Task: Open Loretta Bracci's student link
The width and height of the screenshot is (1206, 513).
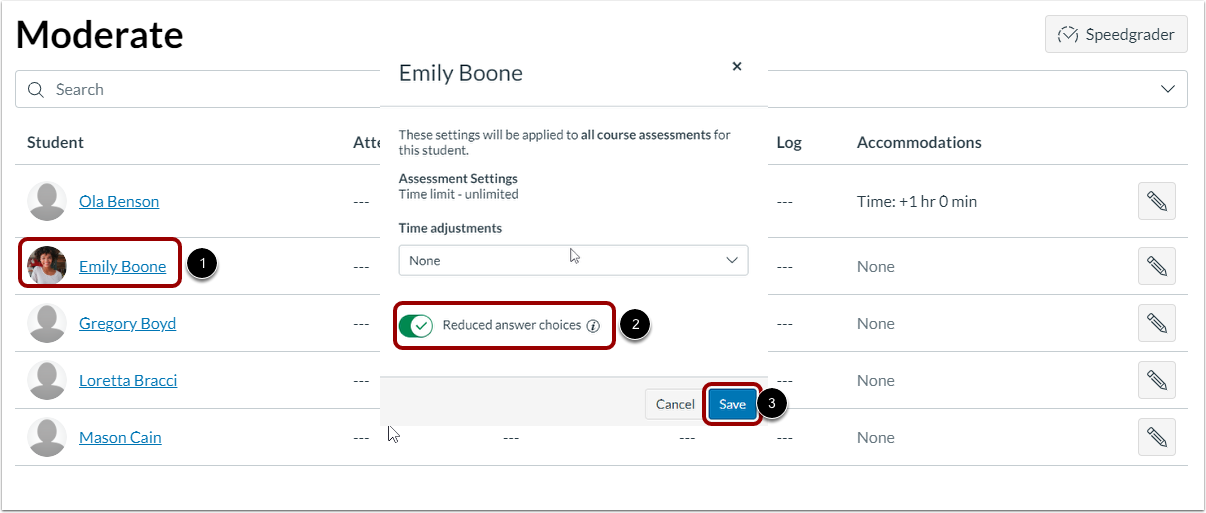Action: coord(128,380)
